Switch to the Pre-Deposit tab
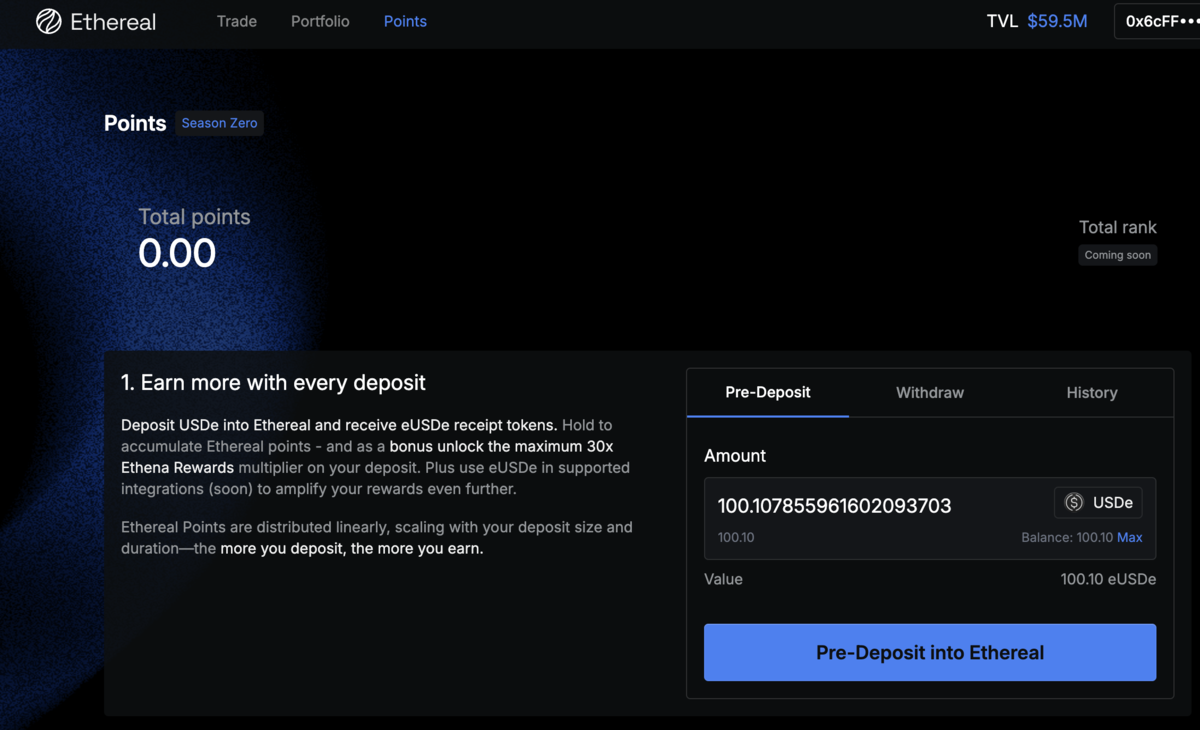Screen dimensions: 1200x730 pyautogui.click(x=768, y=392)
